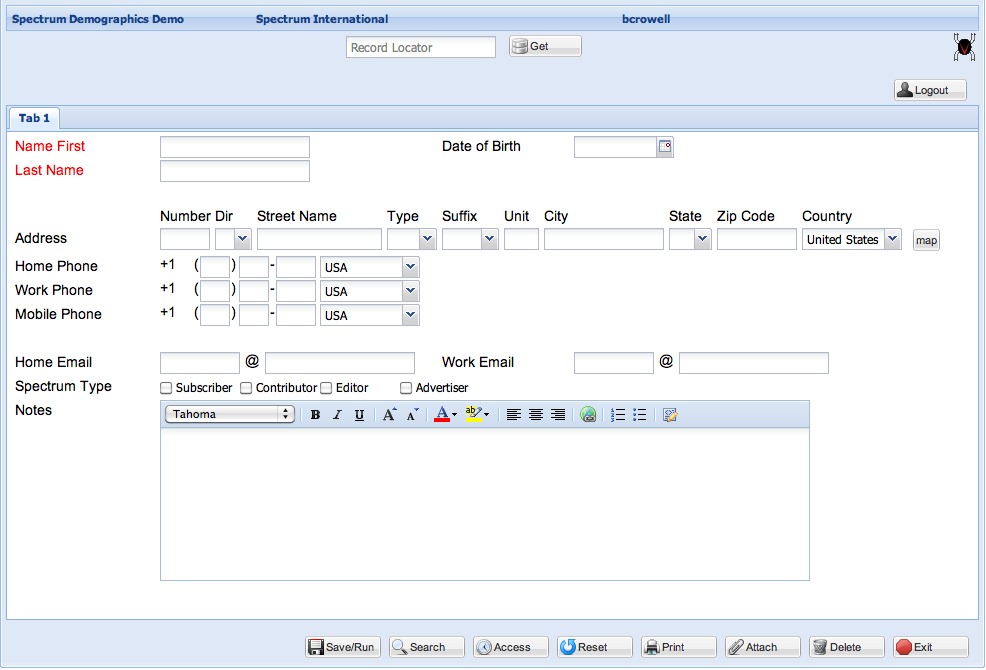Switch to Tab 1
Image resolution: width=986 pixels, height=670 pixels.
click(34, 118)
